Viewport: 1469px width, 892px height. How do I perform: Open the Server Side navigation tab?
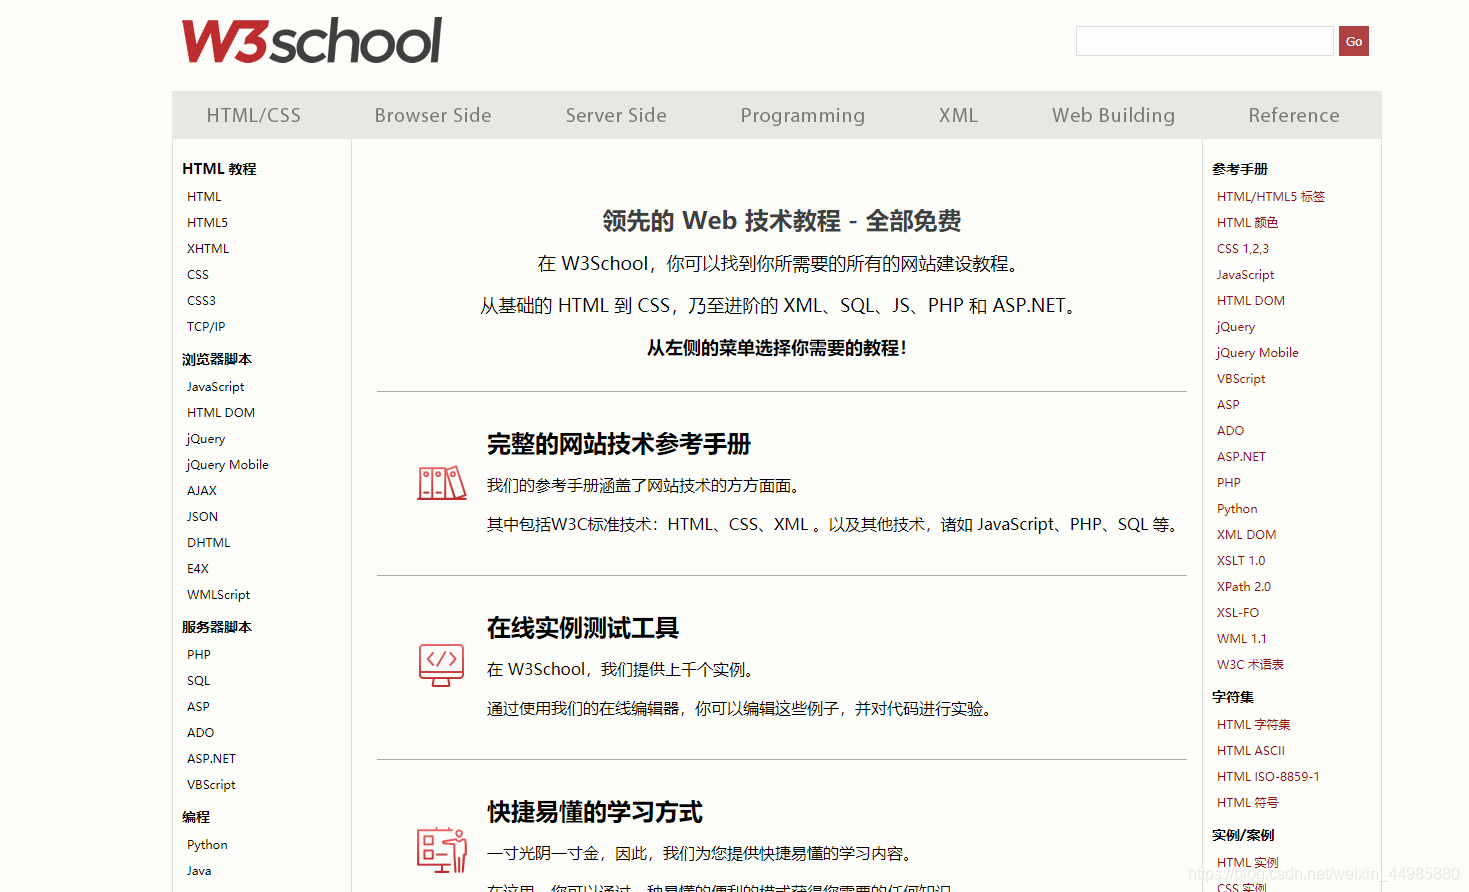click(616, 115)
